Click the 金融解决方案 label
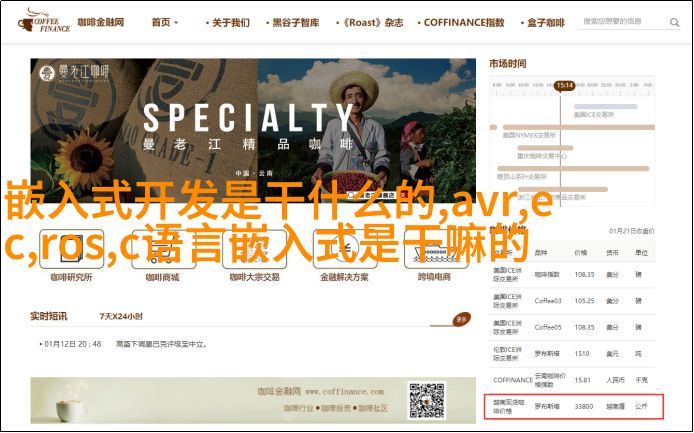This screenshot has width=694, height=433. point(344,277)
